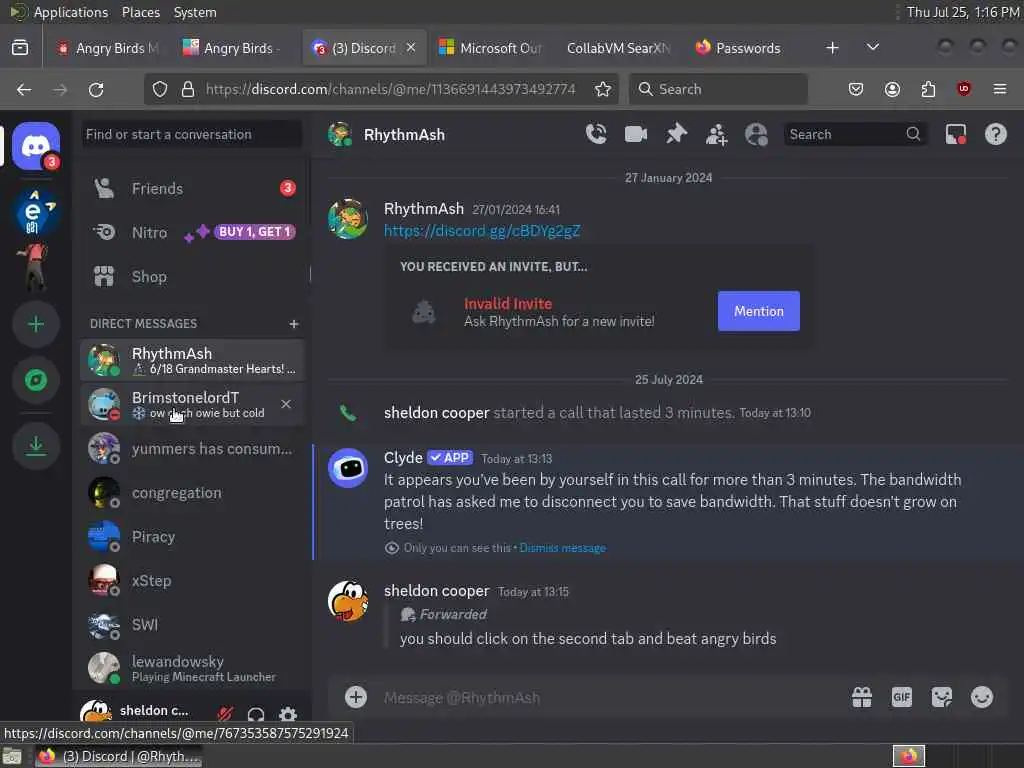Open the discord.gg/cBDYg2gZ invite link

pyautogui.click(x=482, y=231)
